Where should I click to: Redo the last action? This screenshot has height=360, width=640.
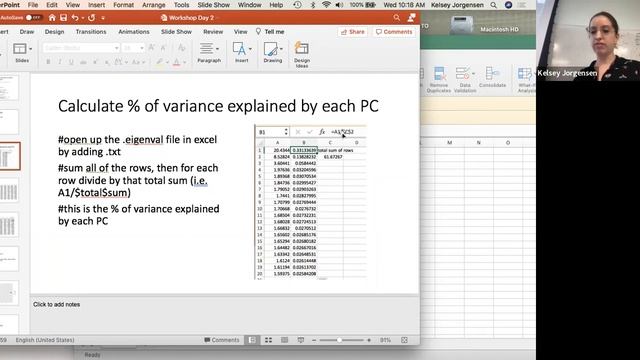[x=91, y=18]
